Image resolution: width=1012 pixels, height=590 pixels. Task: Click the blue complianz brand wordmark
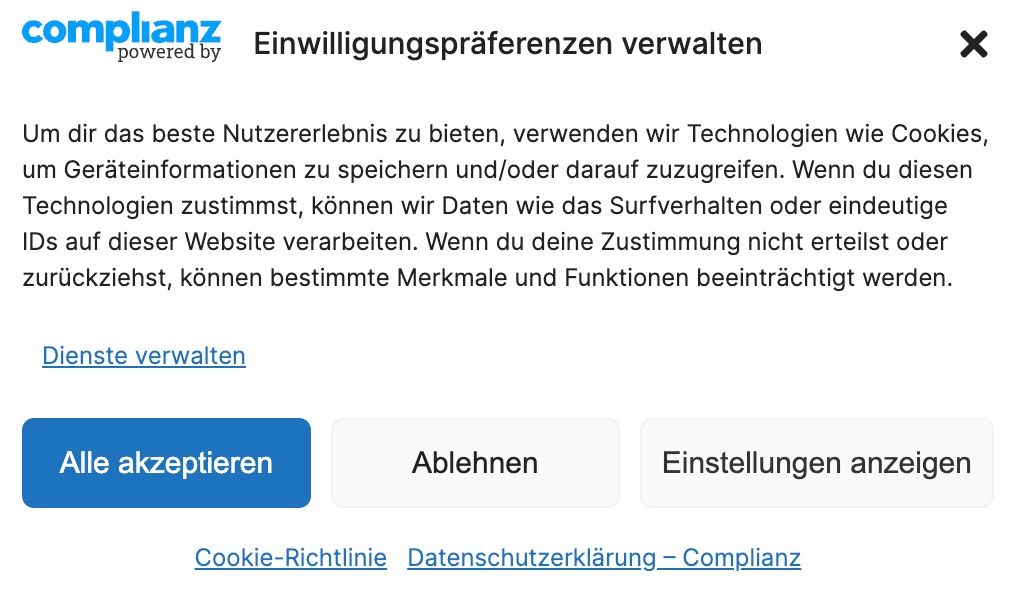coord(121,30)
